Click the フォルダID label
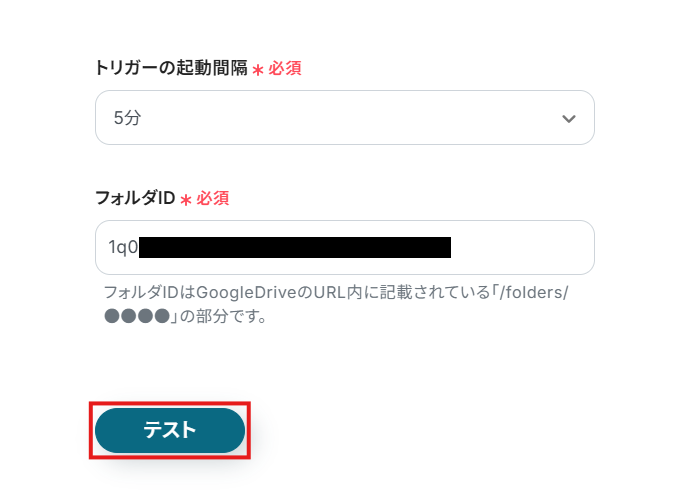This screenshot has width=691, height=498. click(135, 198)
